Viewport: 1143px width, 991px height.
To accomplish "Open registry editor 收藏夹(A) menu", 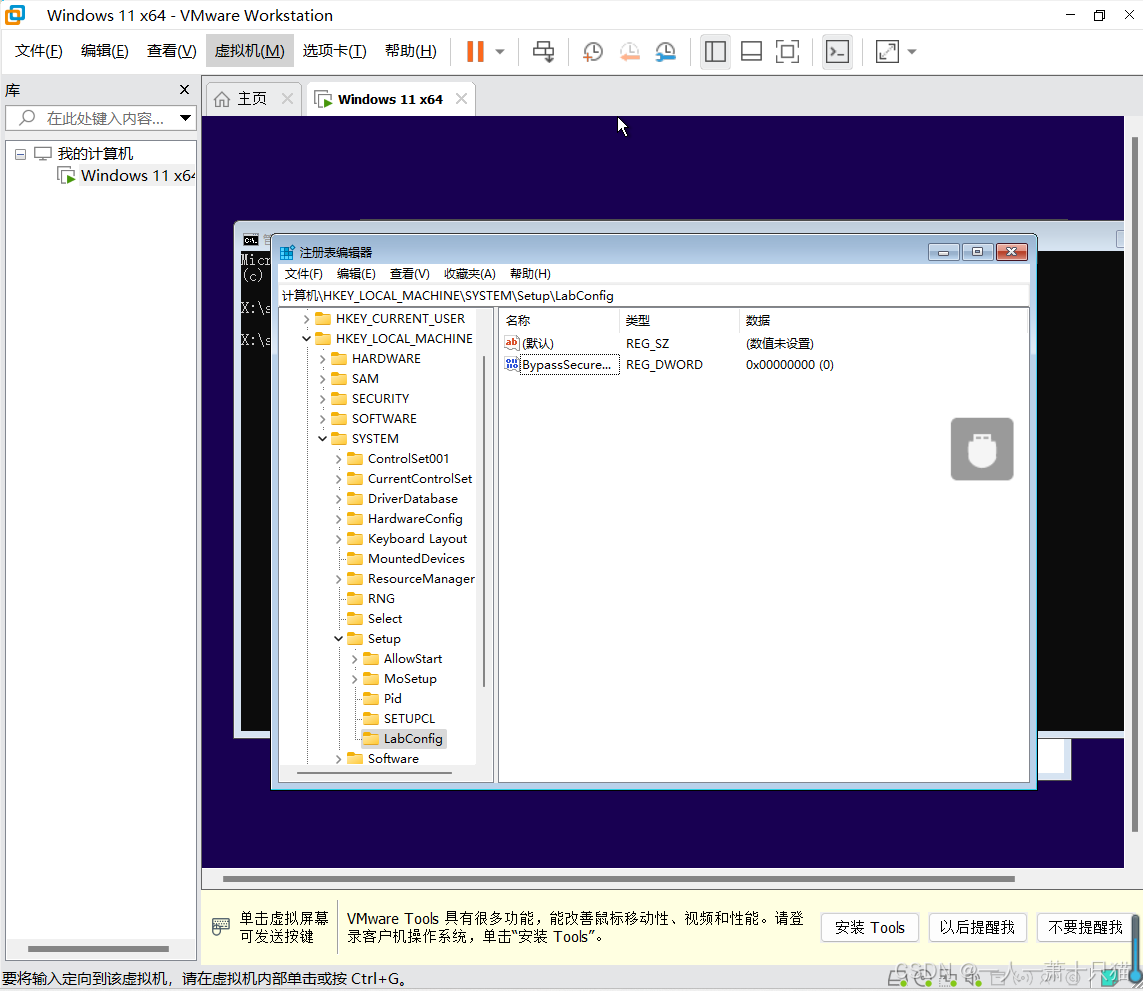I will pos(469,273).
